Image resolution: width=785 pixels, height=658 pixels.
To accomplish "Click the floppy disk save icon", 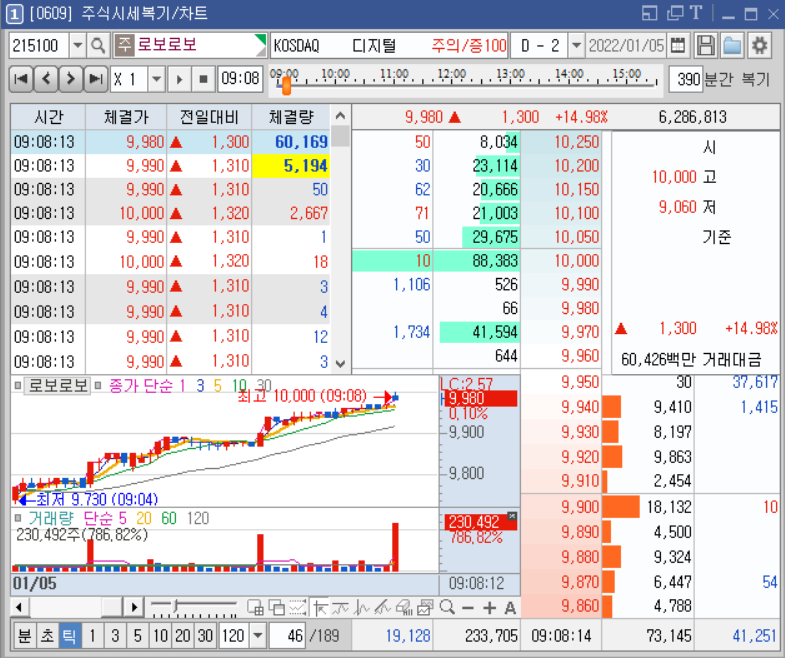I will click(706, 46).
